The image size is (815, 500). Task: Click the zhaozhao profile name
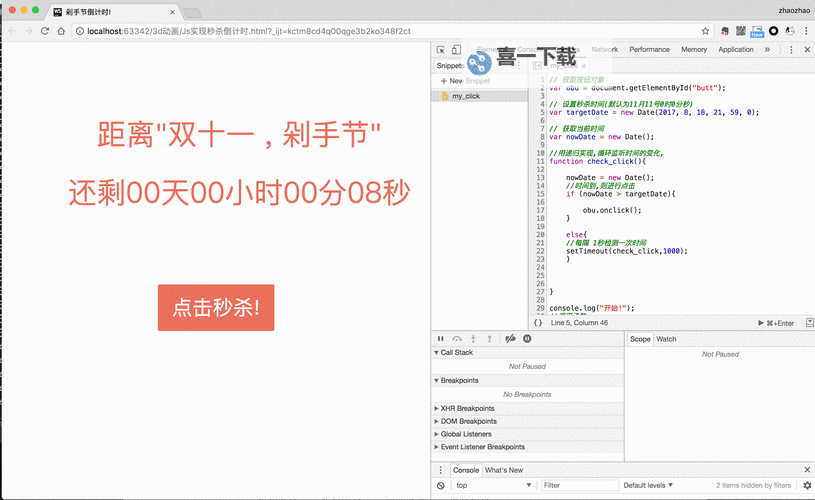pyautogui.click(x=794, y=10)
